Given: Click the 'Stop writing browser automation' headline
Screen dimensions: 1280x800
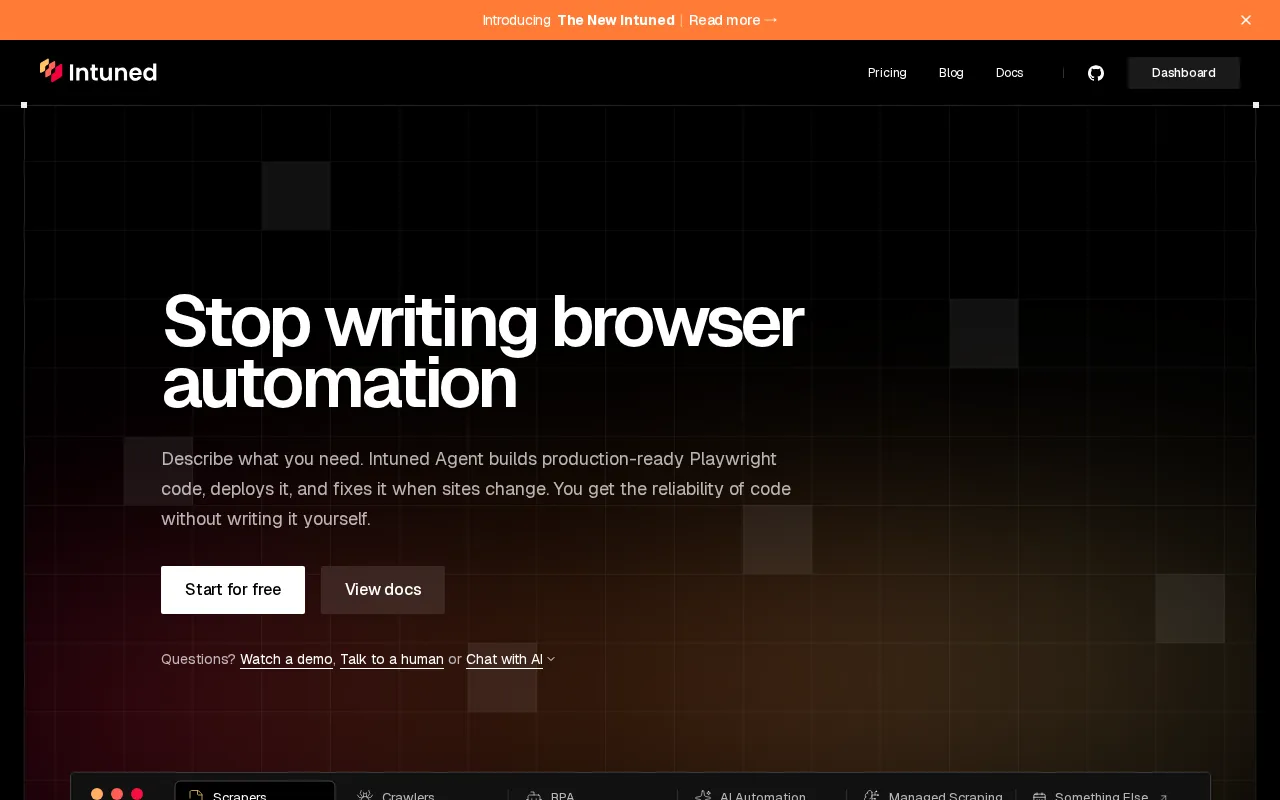Looking at the screenshot, I should pyautogui.click(x=482, y=352).
